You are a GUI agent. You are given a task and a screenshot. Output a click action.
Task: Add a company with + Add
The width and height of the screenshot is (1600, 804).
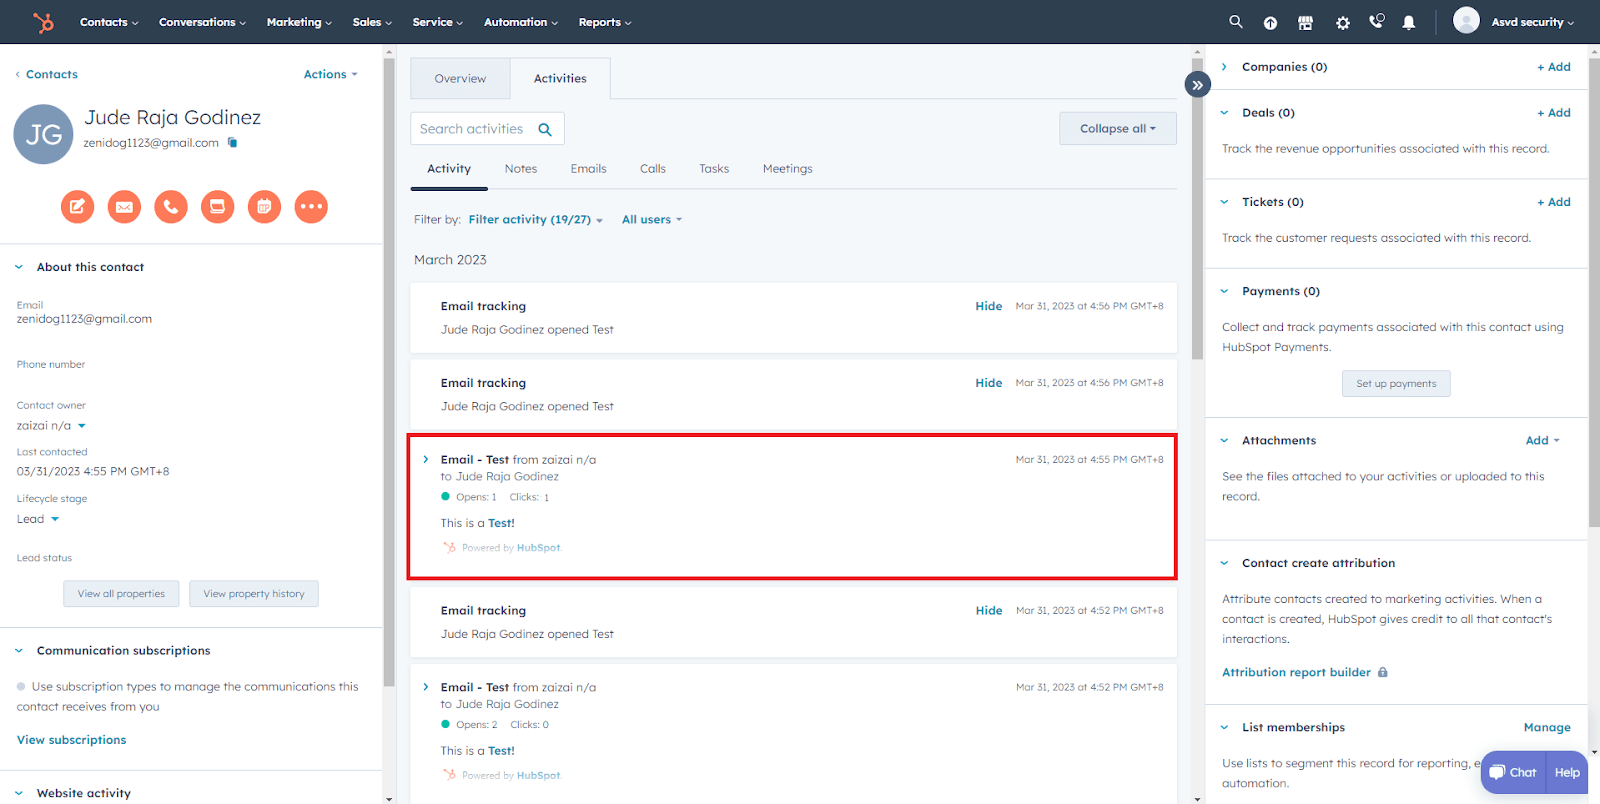pyautogui.click(x=1554, y=67)
